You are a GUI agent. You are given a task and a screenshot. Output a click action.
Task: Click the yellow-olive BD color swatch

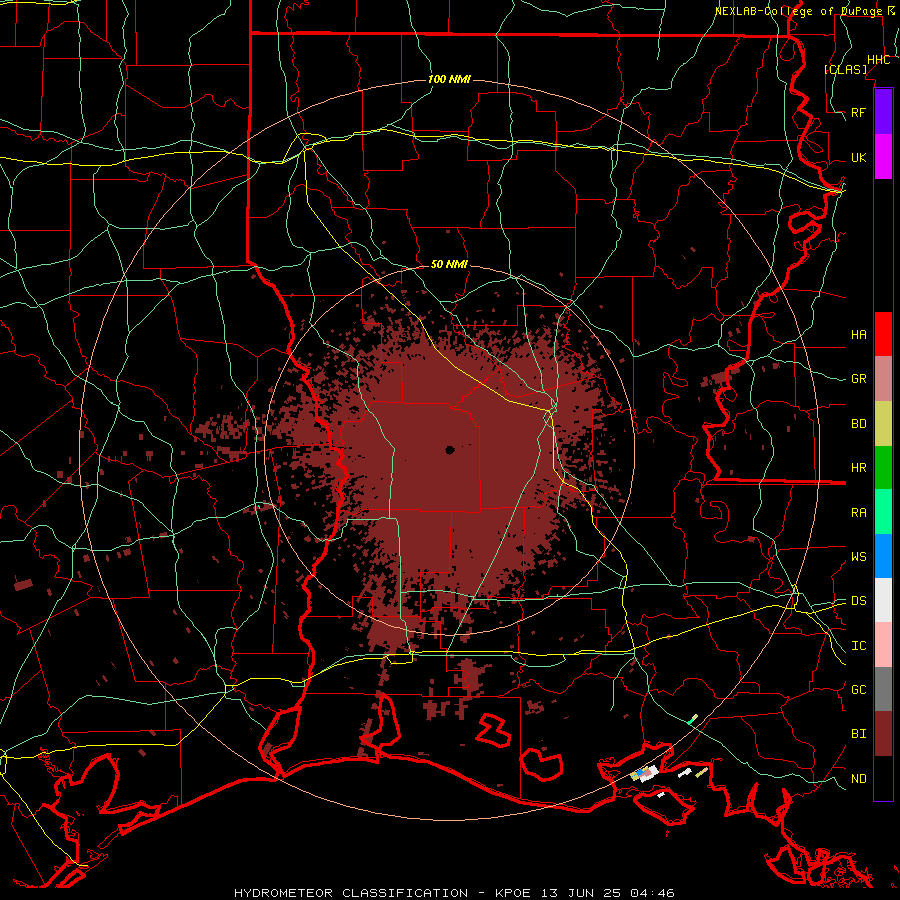tap(883, 424)
